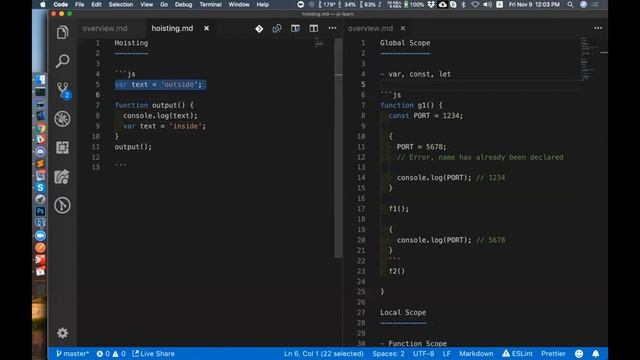
Task: Open more actions for right editor group
Action: [x=598, y=28]
